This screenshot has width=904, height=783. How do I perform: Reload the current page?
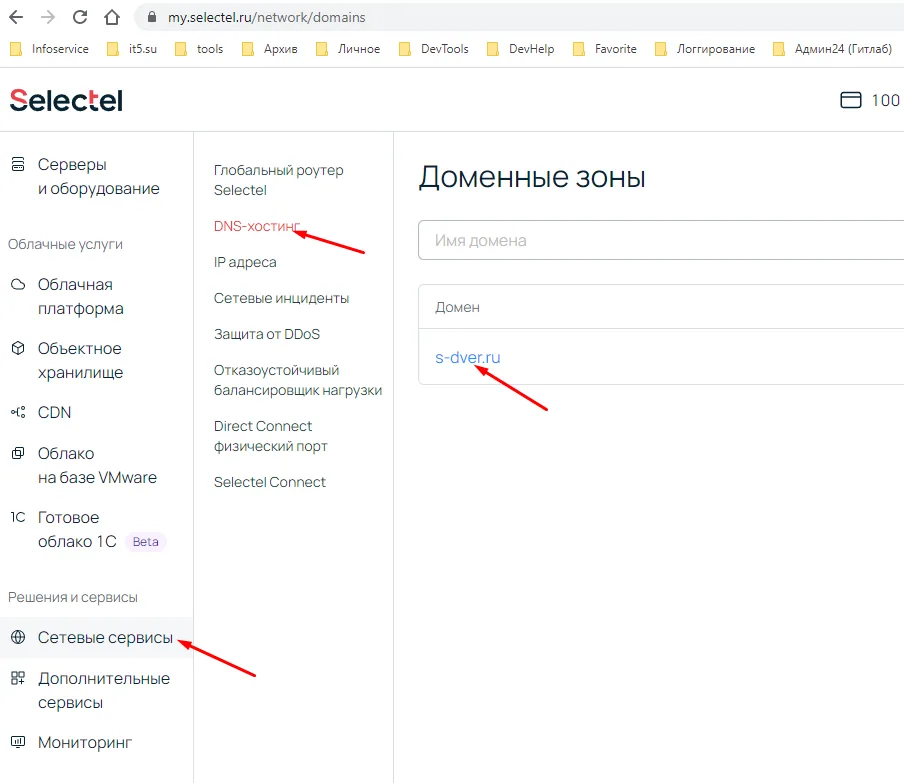80,17
